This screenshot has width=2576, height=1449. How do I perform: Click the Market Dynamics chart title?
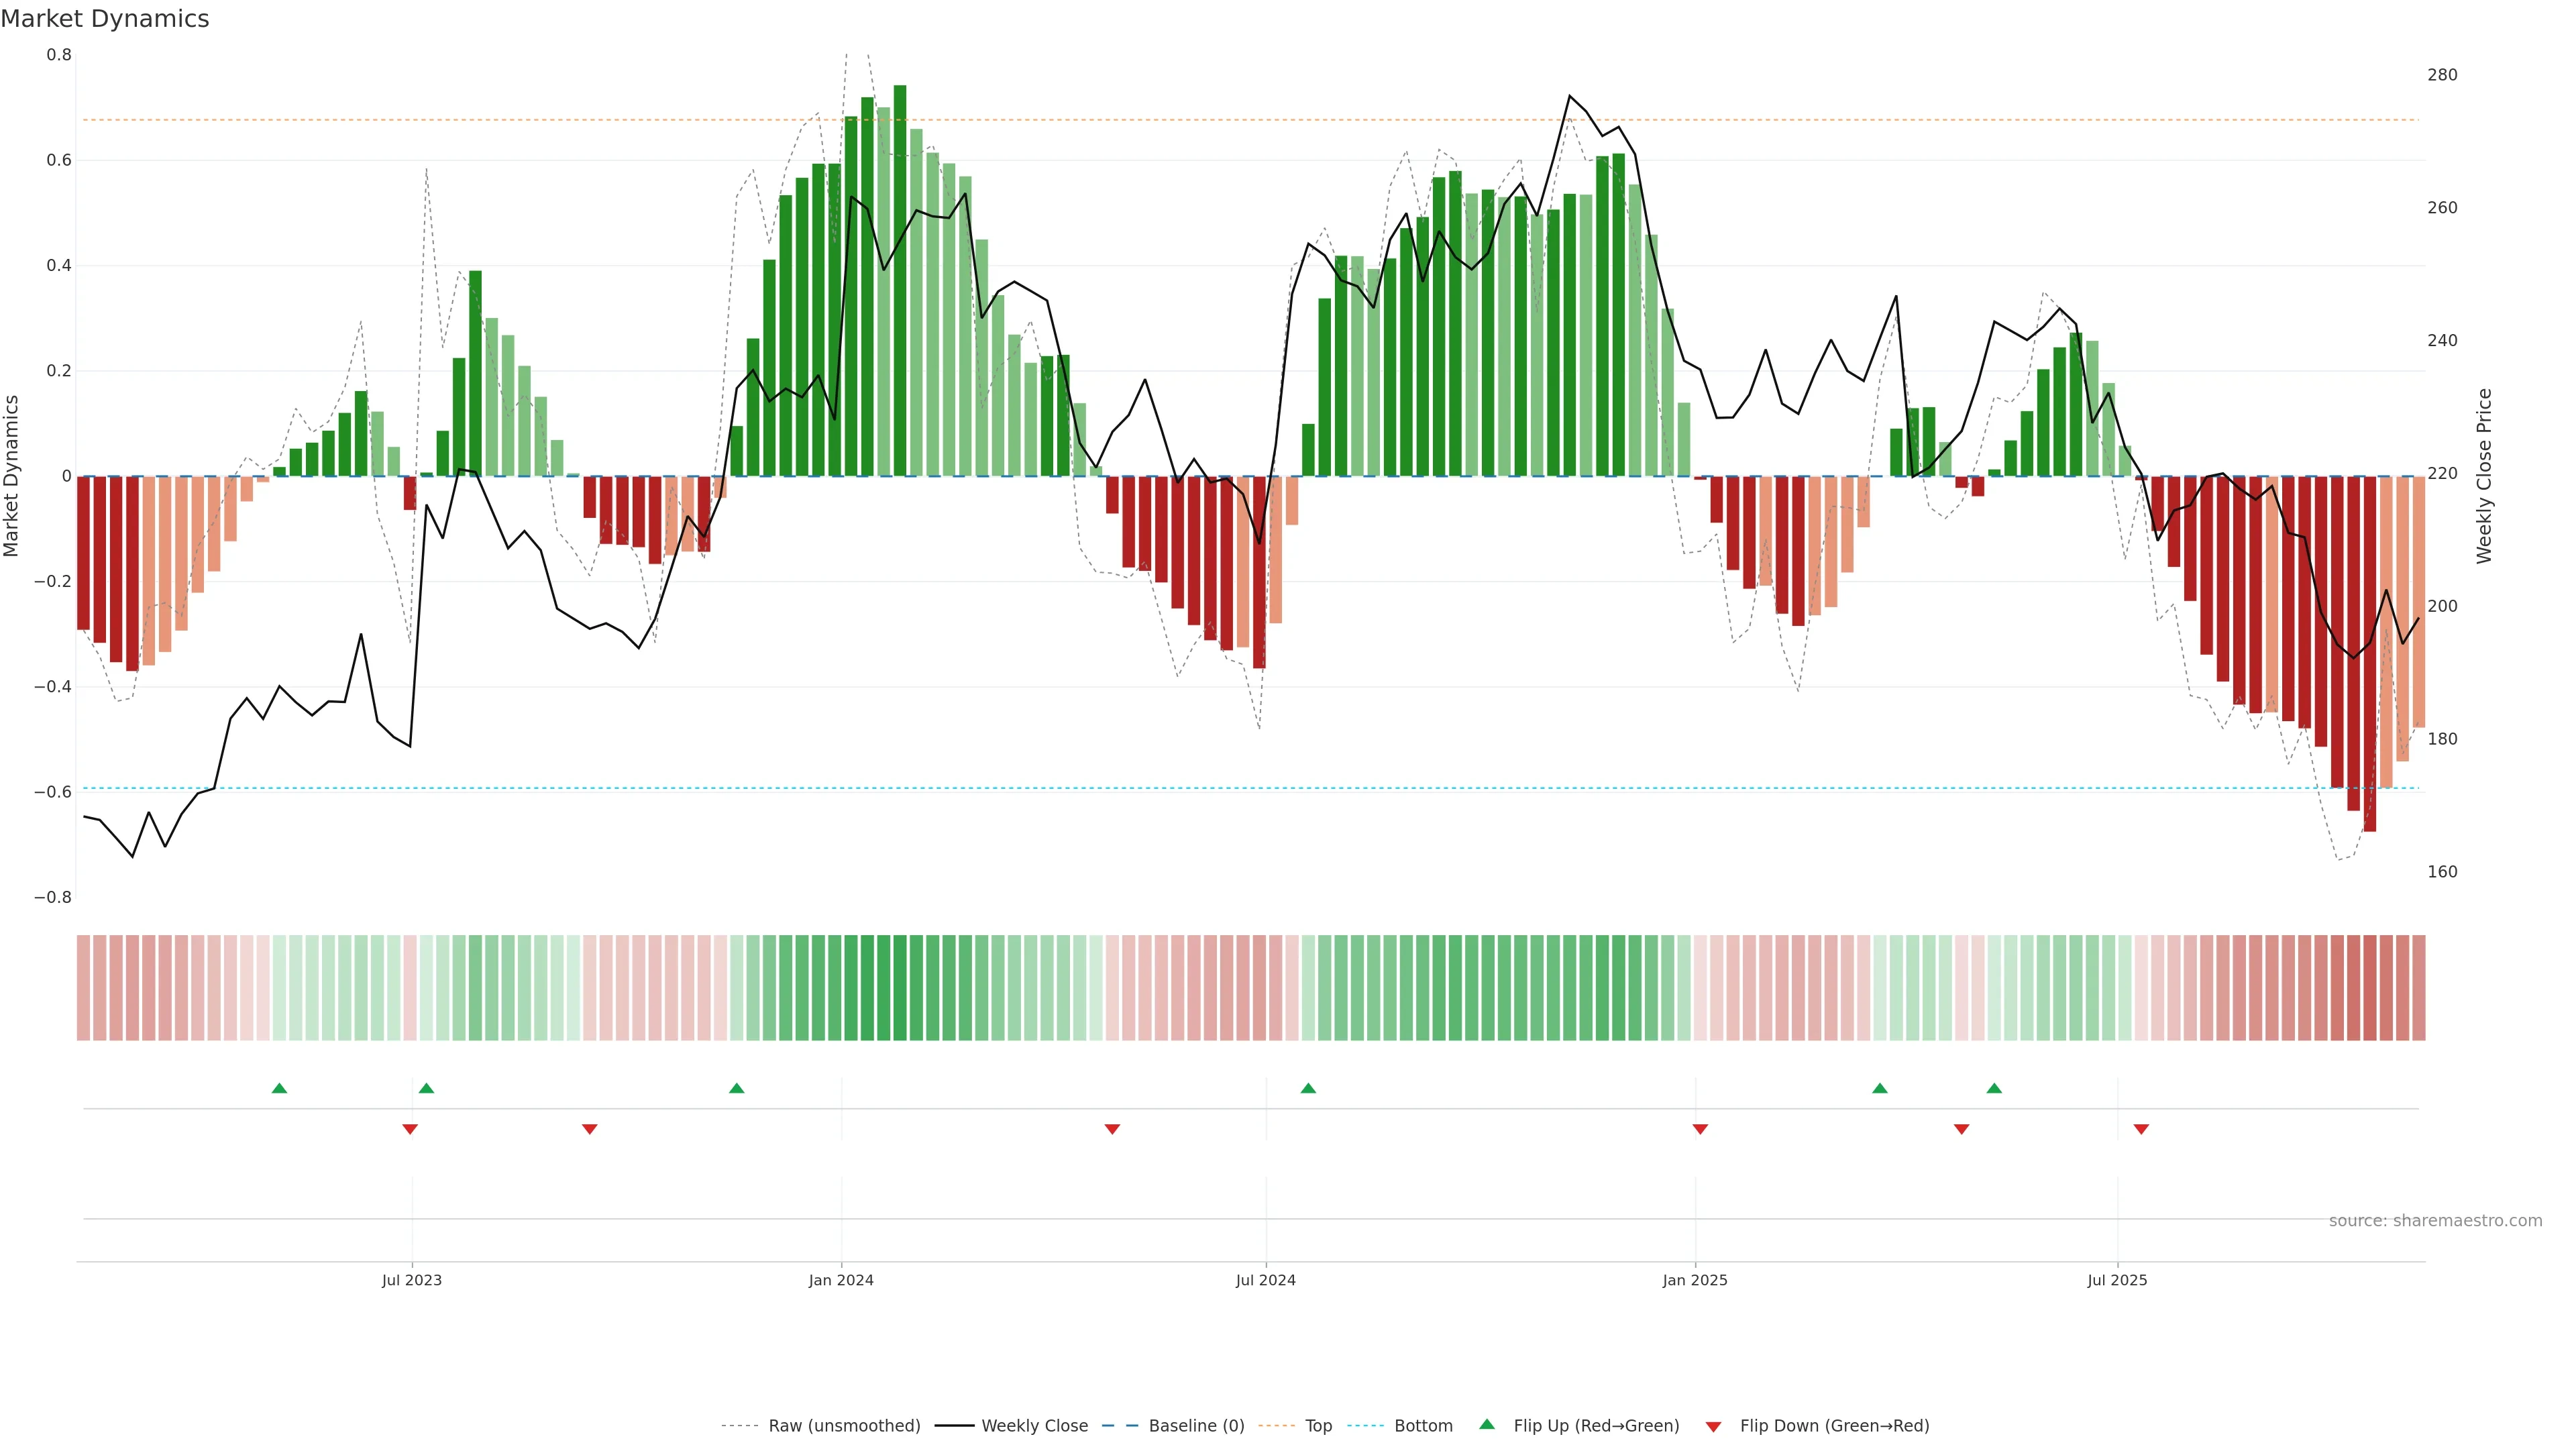[x=105, y=19]
